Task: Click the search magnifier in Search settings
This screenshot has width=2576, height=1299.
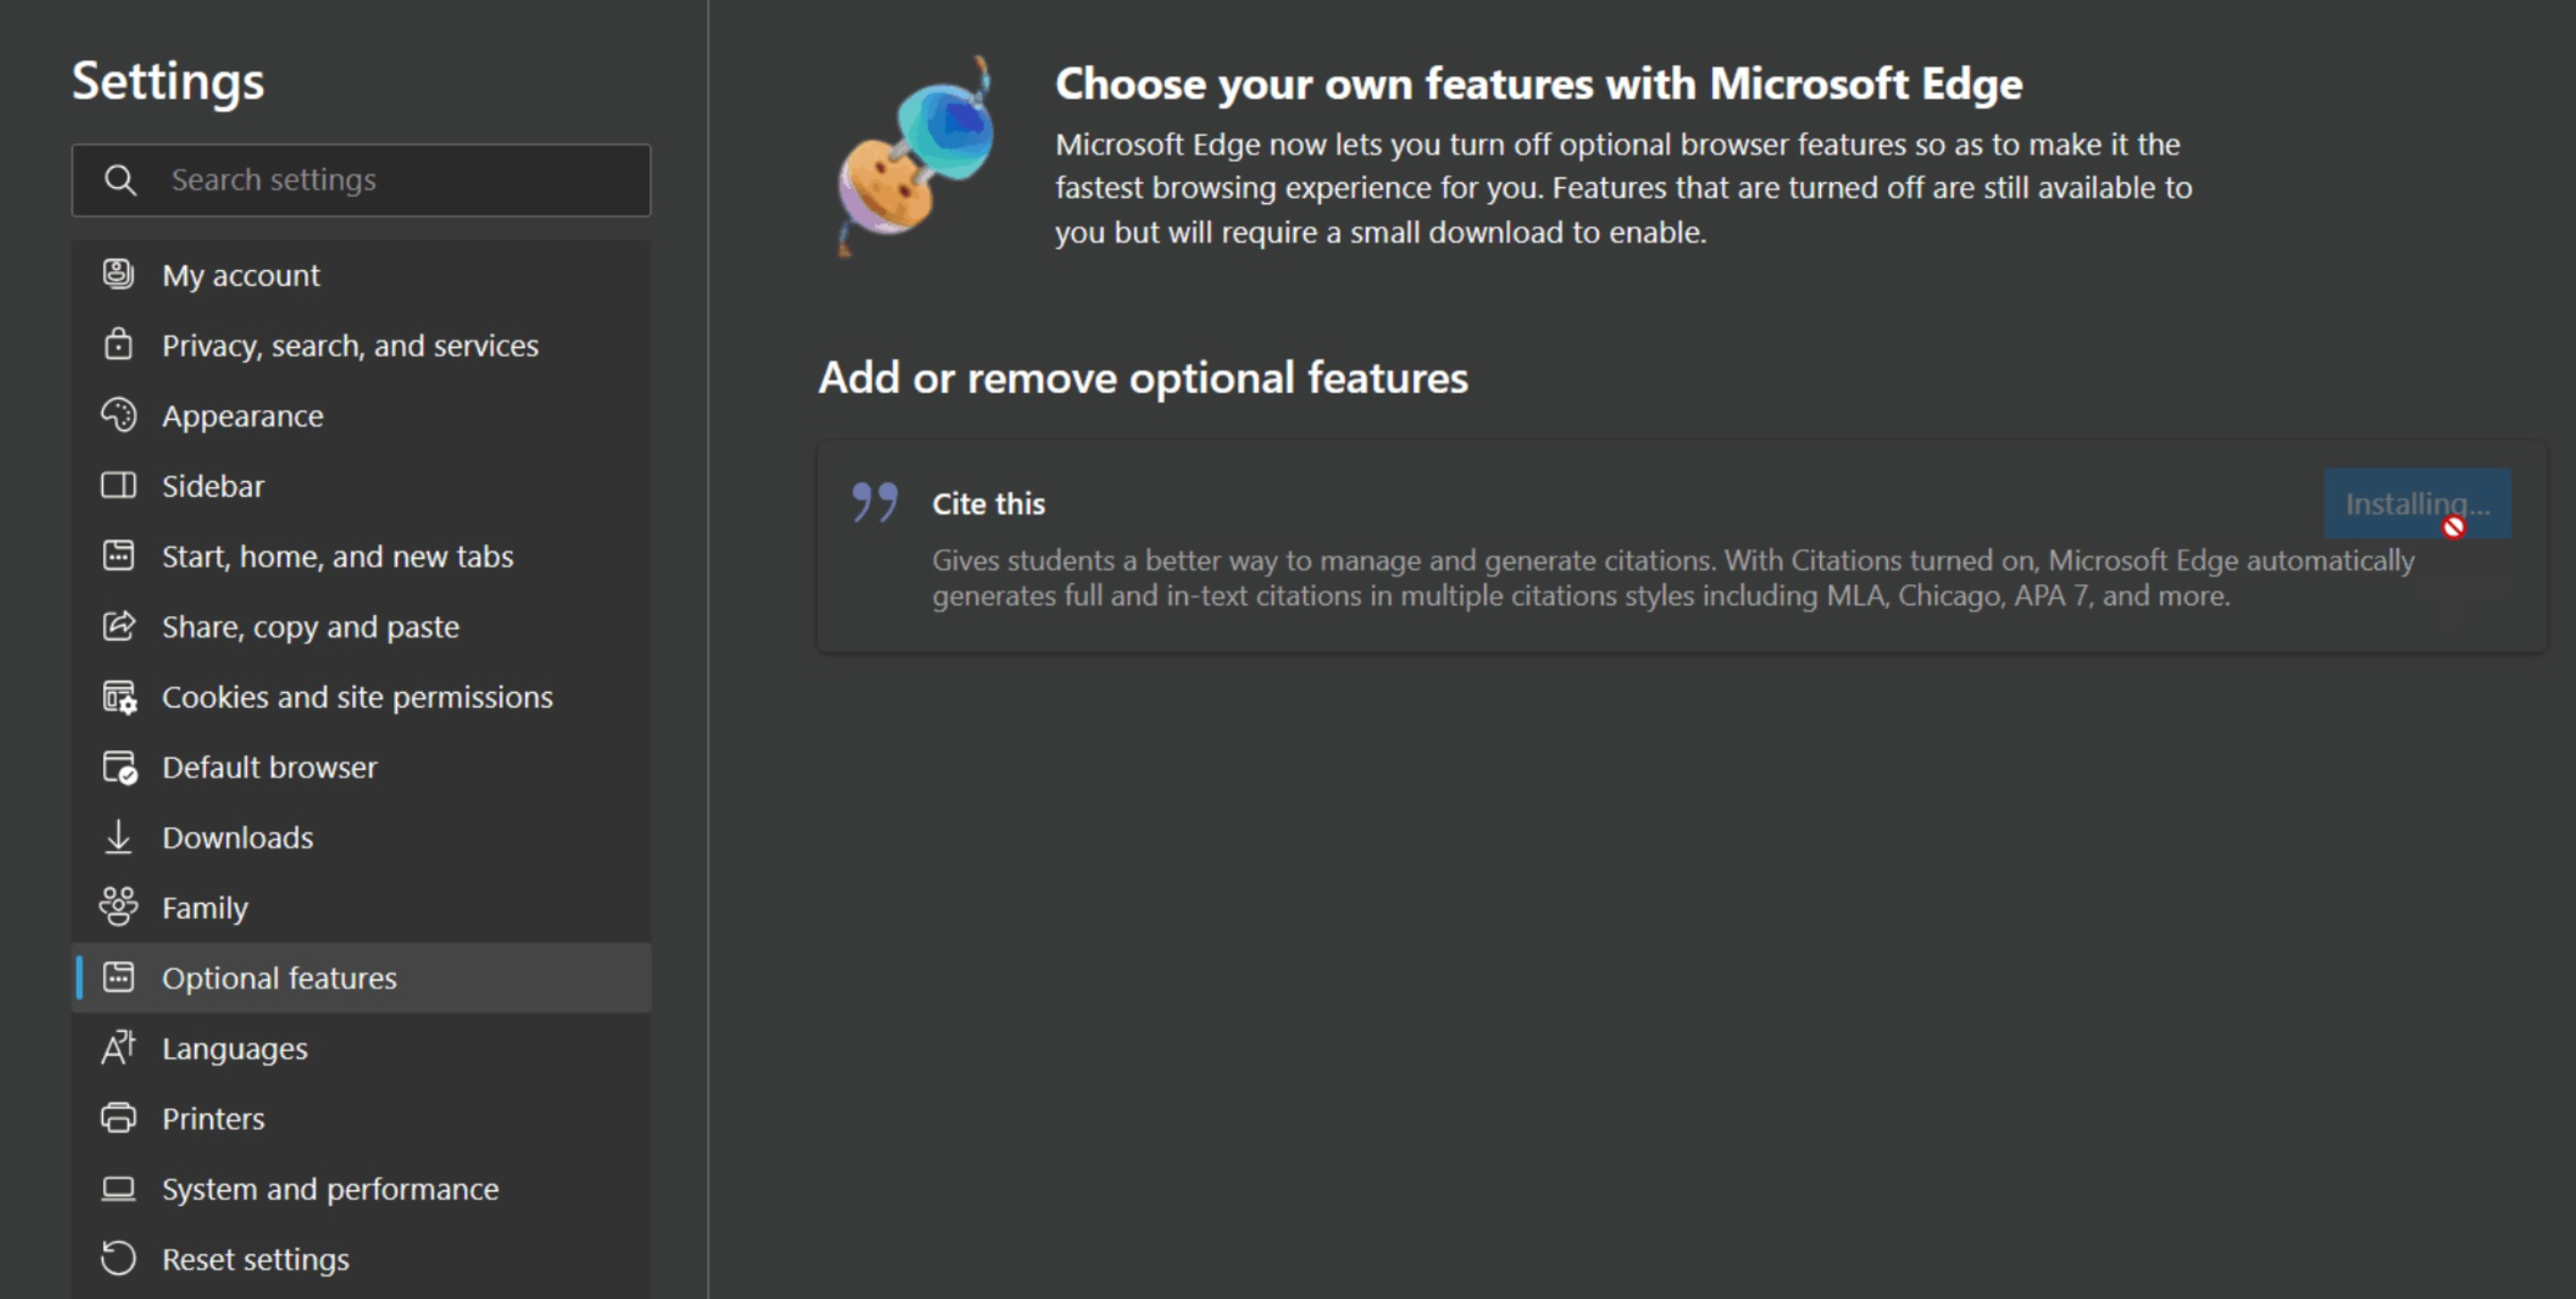Action: click(121, 180)
